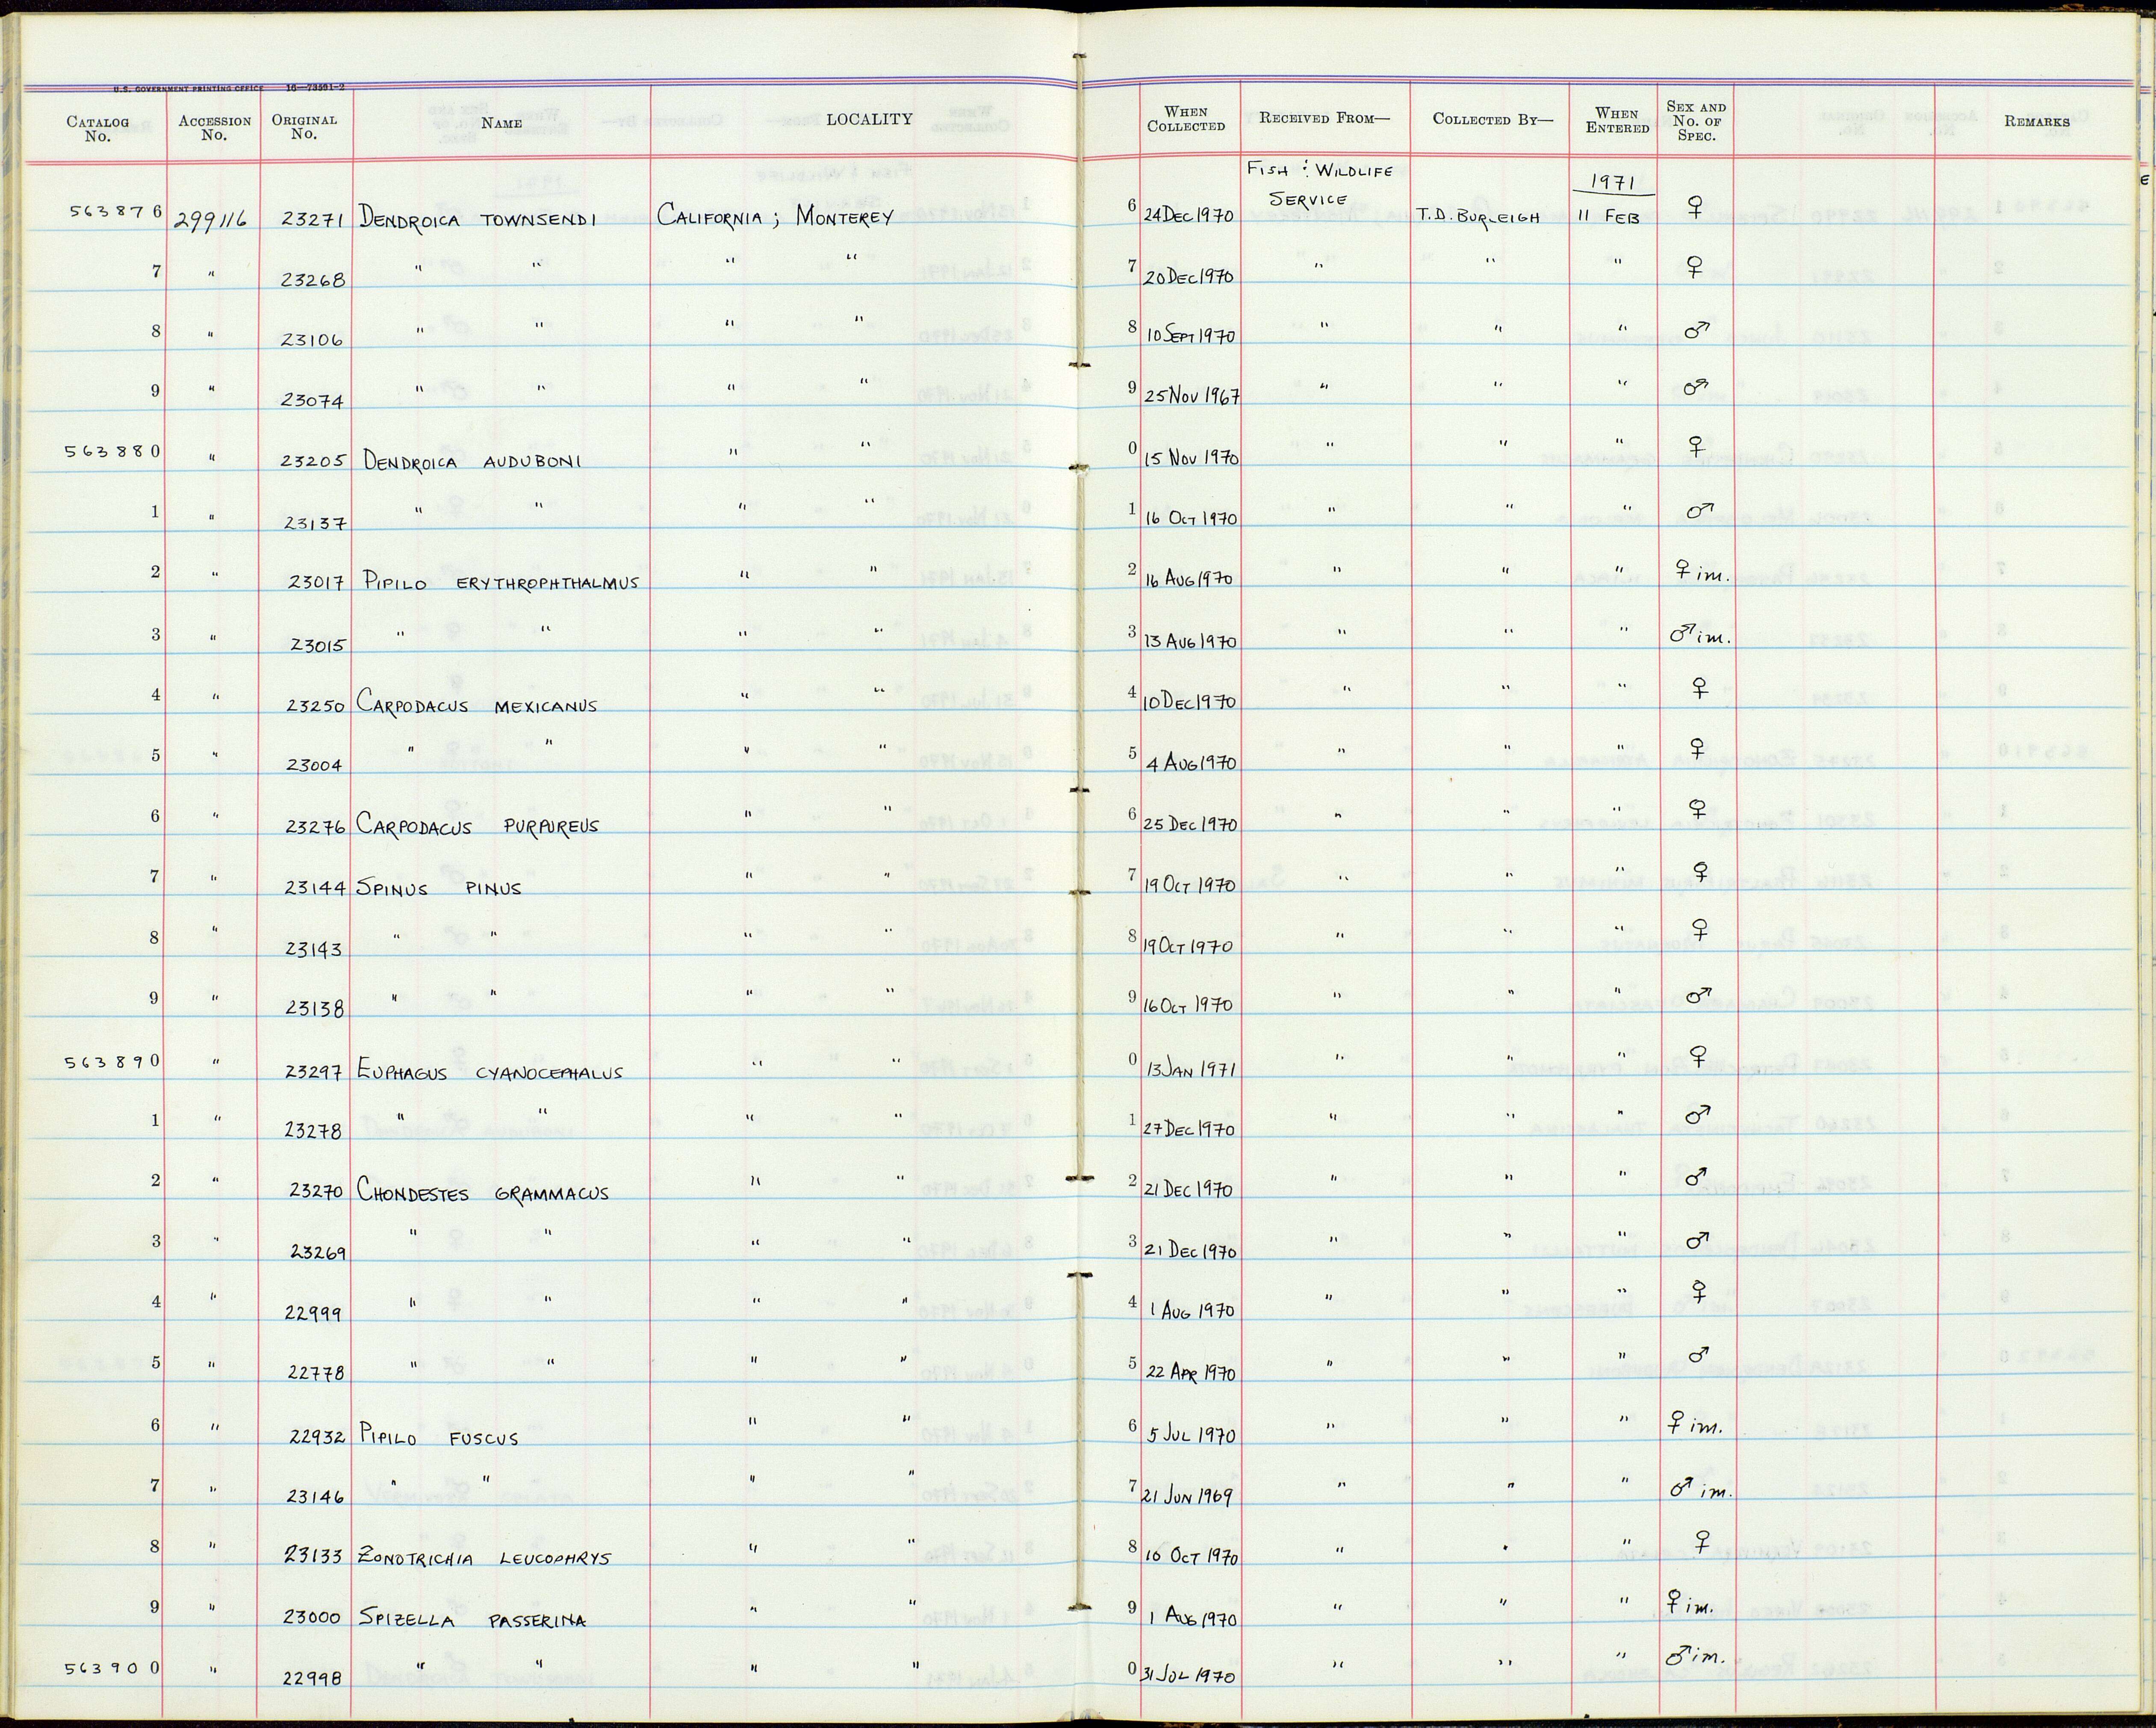This screenshot has height=1728, width=2156.
Task: Select the 'Original No.' column header
Action: 304,126
